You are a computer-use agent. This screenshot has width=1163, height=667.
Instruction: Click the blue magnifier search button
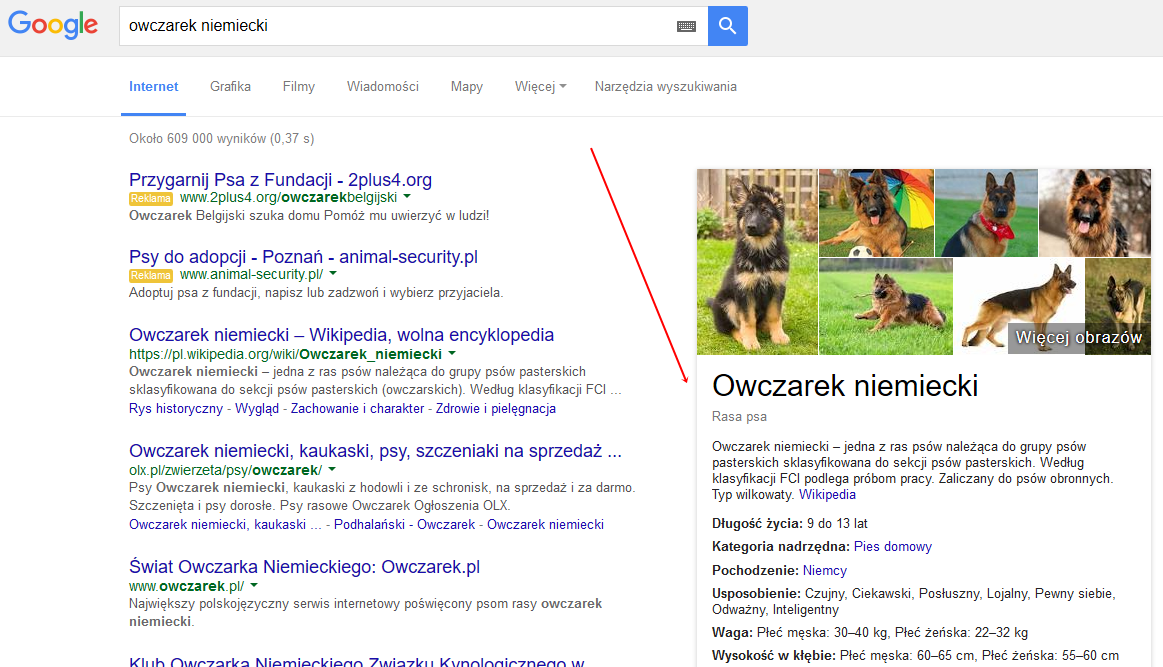[x=727, y=26]
